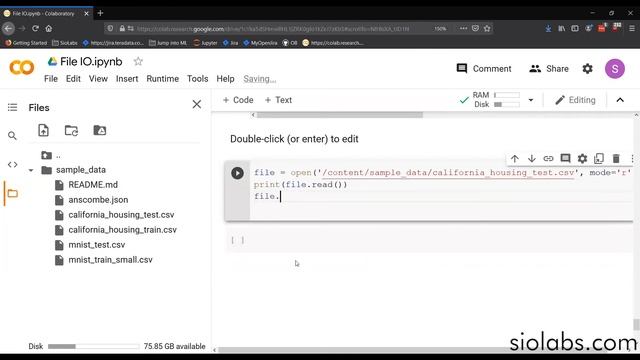Image resolution: width=640 pixels, height=360 pixels.
Task: Open the Getting Started bookmark
Action: coord(26,43)
